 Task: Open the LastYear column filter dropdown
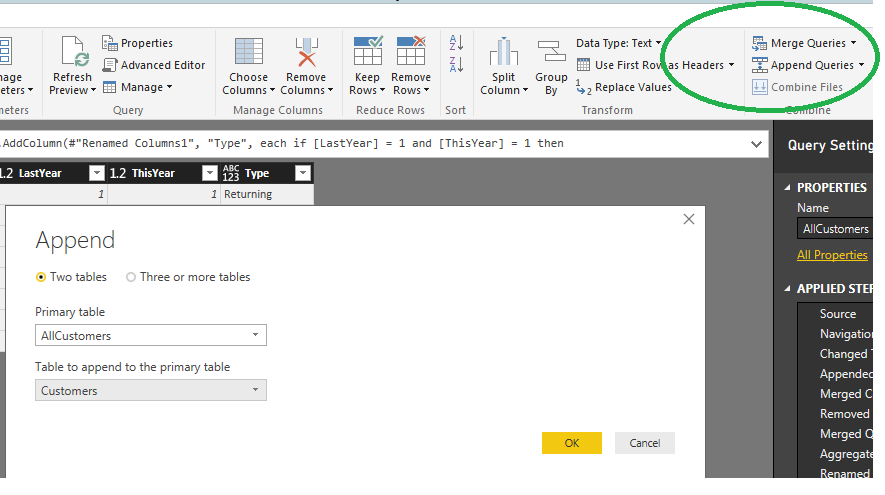97,173
